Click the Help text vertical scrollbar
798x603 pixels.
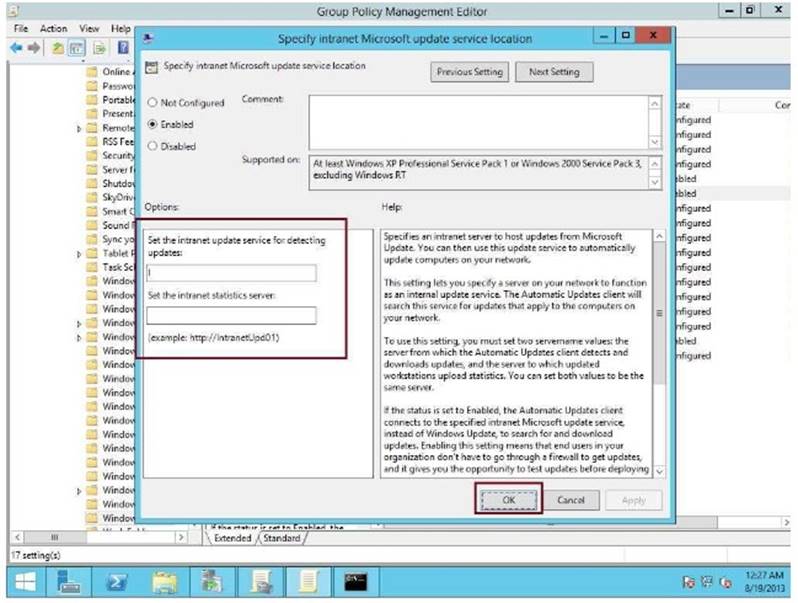tap(657, 350)
